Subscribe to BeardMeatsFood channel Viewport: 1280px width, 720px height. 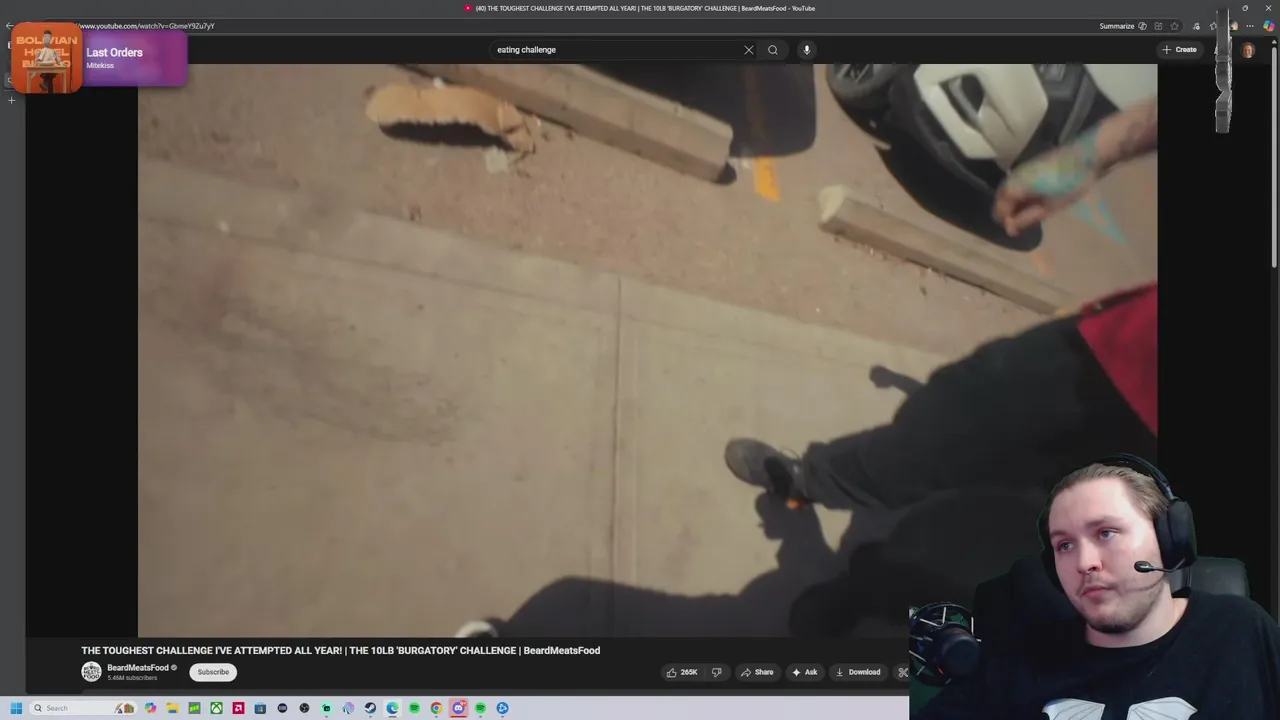point(213,672)
